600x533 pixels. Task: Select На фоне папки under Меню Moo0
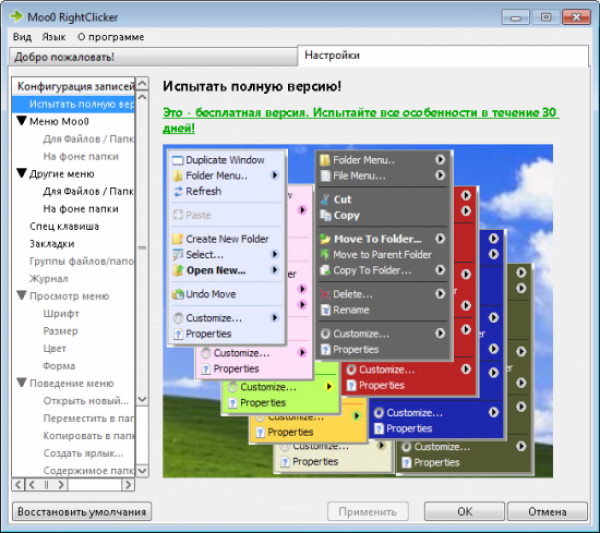click(x=81, y=156)
